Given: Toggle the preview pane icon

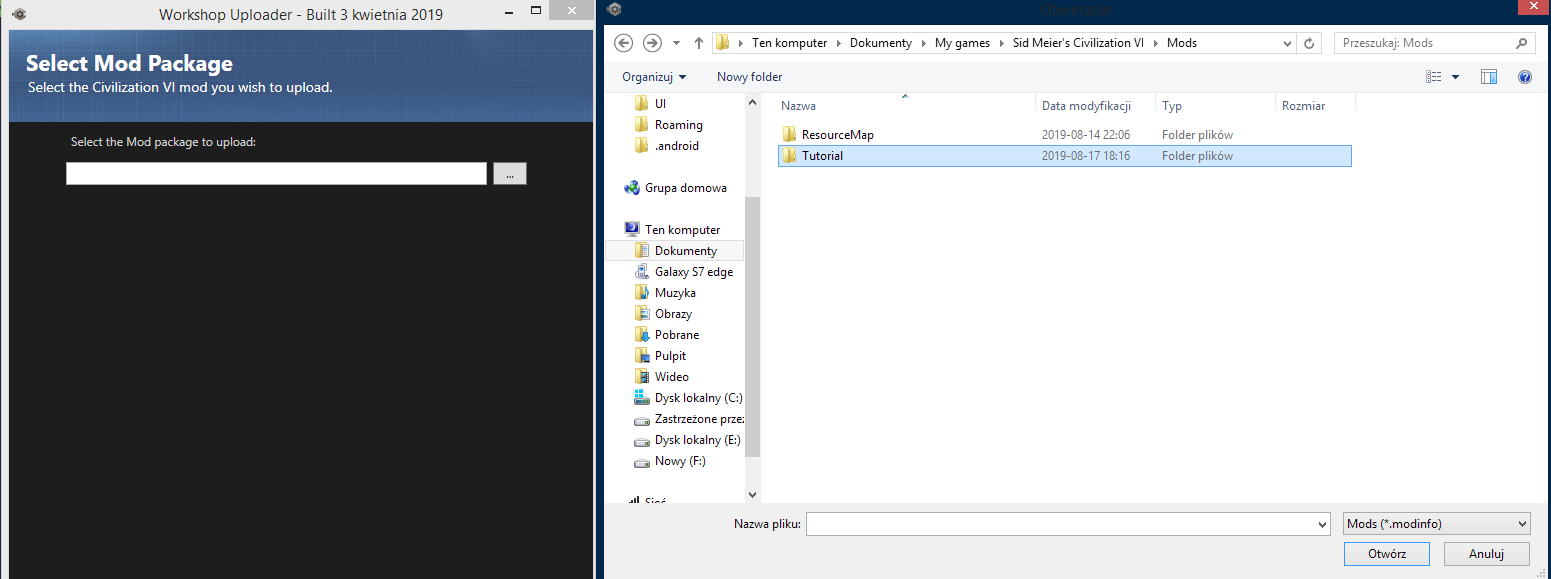Looking at the screenshot, I should [1489, 77].
